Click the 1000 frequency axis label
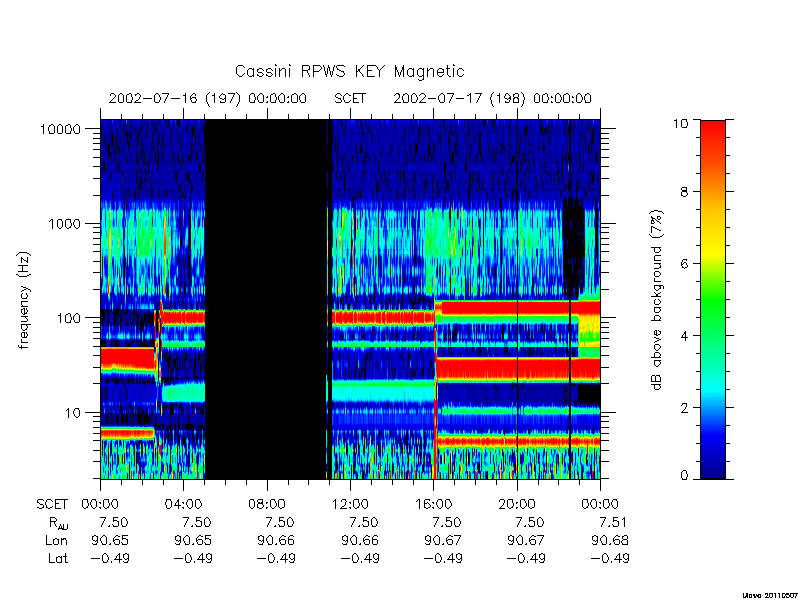The image size is (800, 600). pos(64,223)
